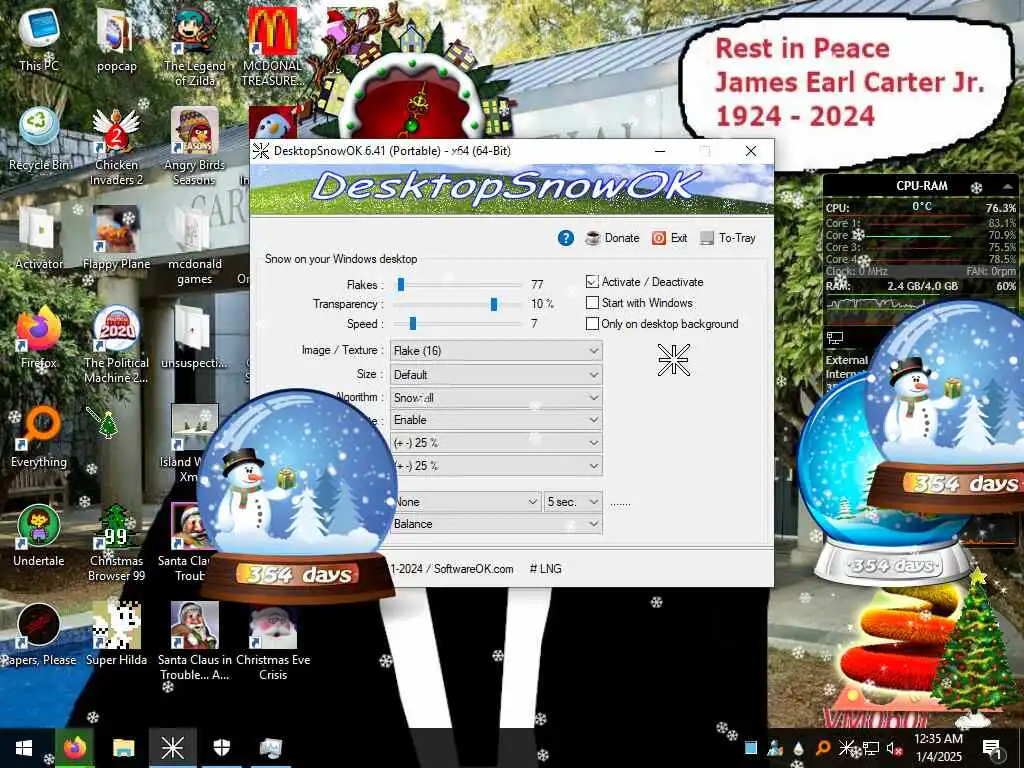The width and height of the screenshot is (1024, 768).
Task: Select The Political Machine 2020 shortcut
Action: 116,344
